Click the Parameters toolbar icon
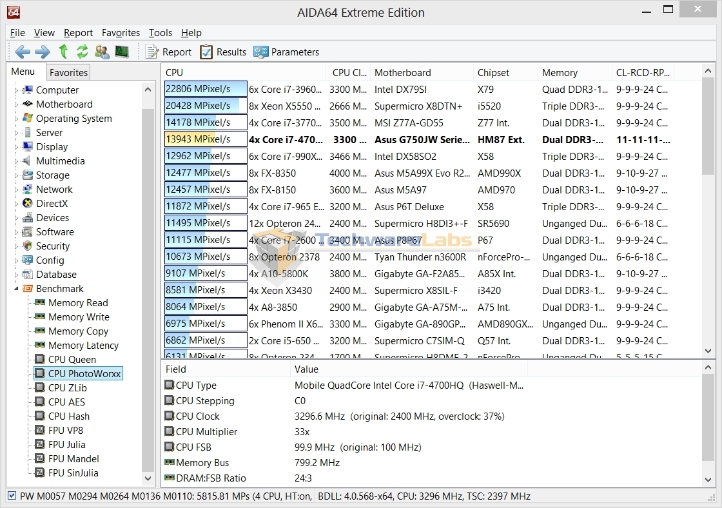 tap(261, 52)
